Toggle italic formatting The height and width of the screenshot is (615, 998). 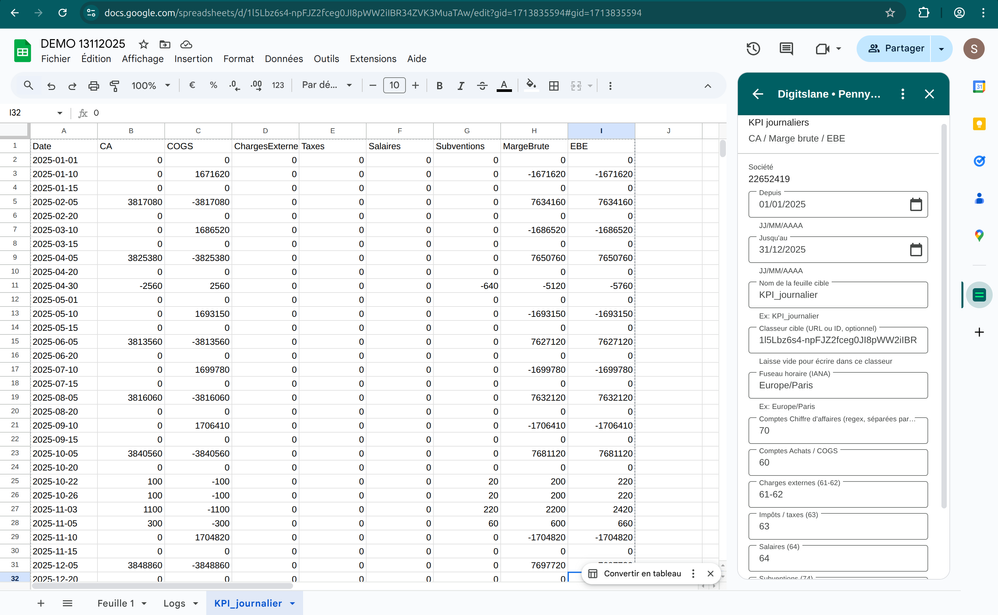click(x=461, y=86)
